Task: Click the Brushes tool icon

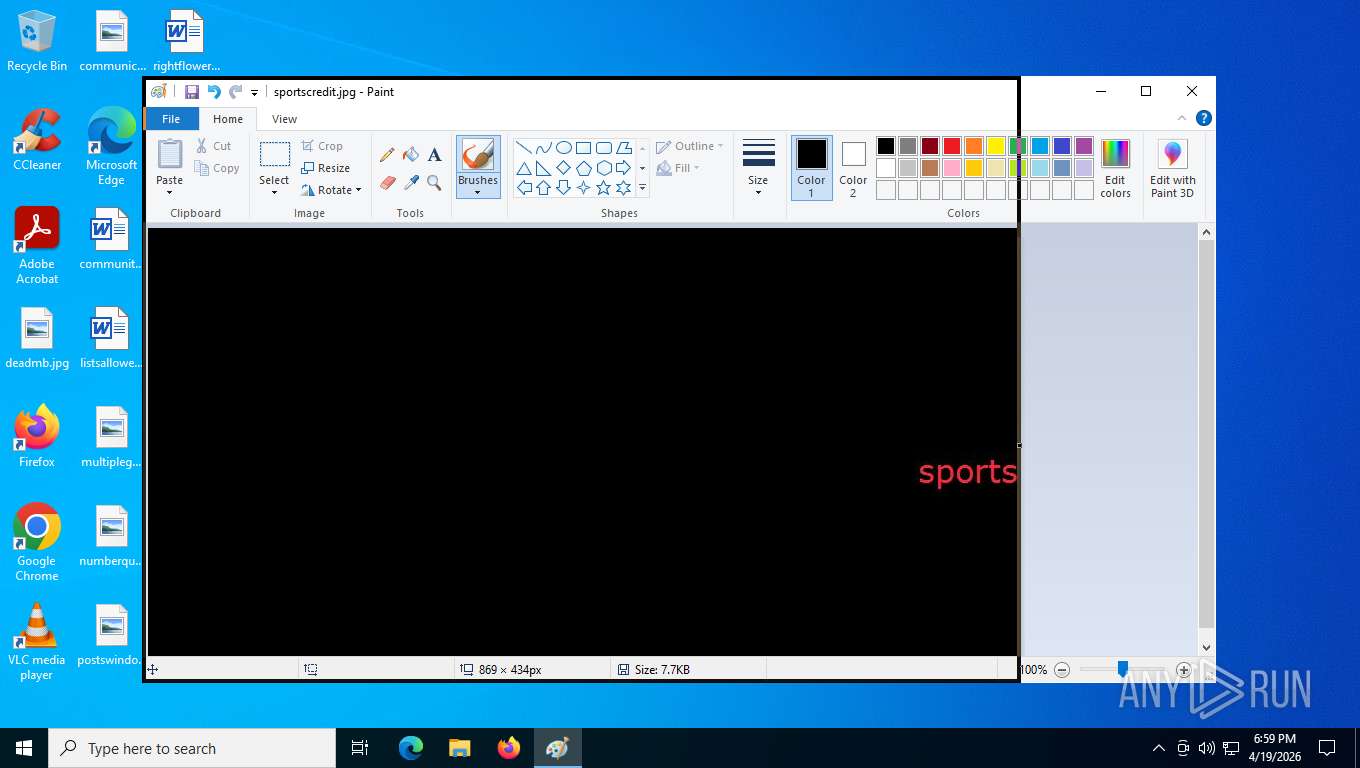Action: tap(478, 155)
